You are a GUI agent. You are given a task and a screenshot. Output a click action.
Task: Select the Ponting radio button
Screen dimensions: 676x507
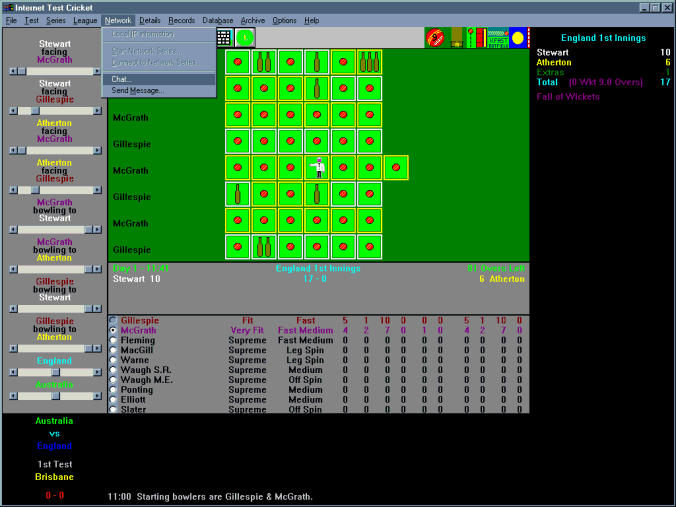(x=113, y=390)
